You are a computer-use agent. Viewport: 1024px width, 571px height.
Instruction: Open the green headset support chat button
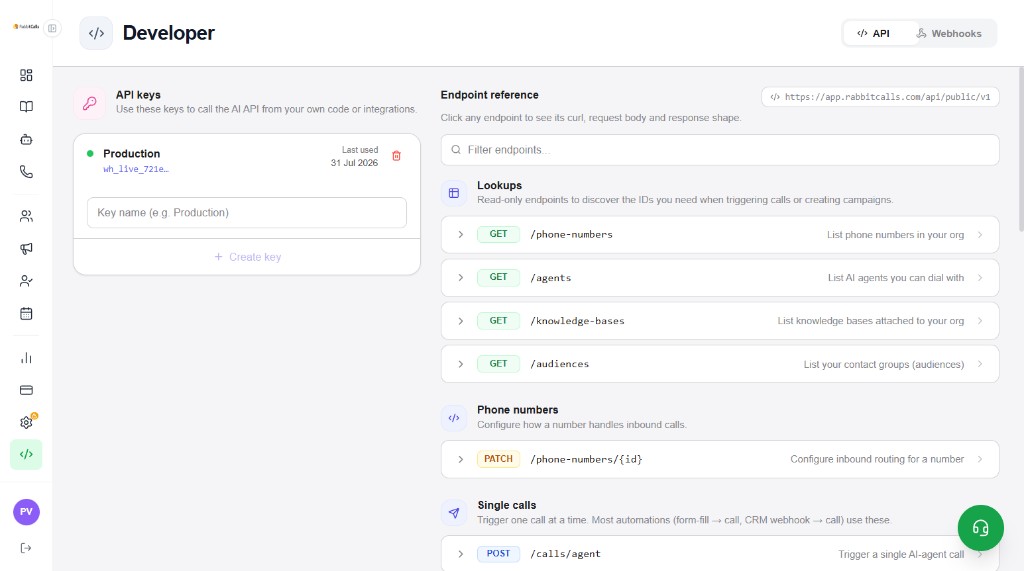(980, 528)
